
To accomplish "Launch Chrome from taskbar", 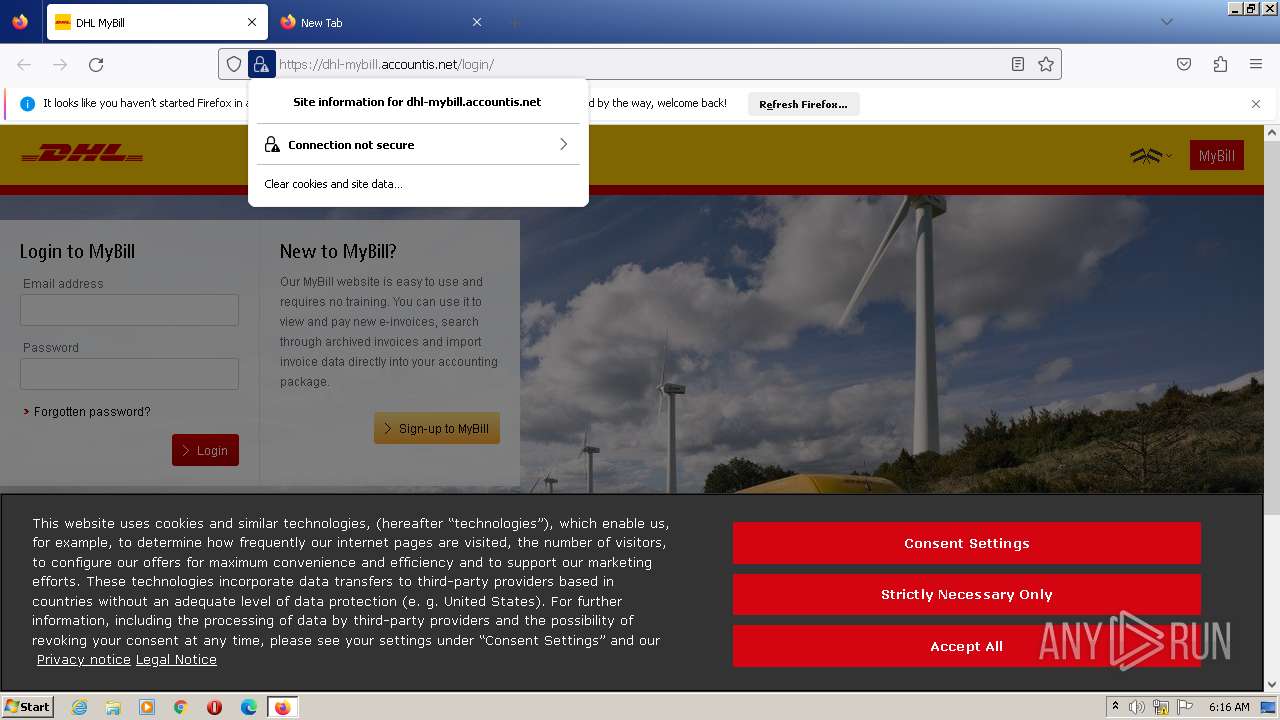I will pyautogui.click(x=181, y=707).
